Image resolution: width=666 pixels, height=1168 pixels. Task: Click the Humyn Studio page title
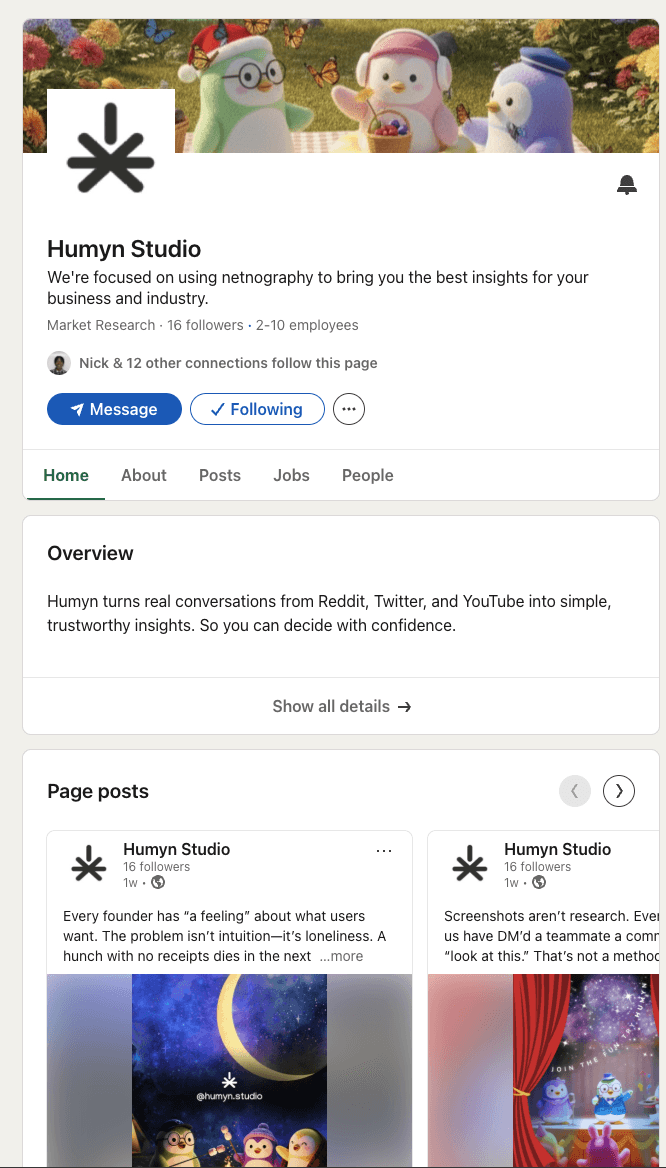point(124,249)
